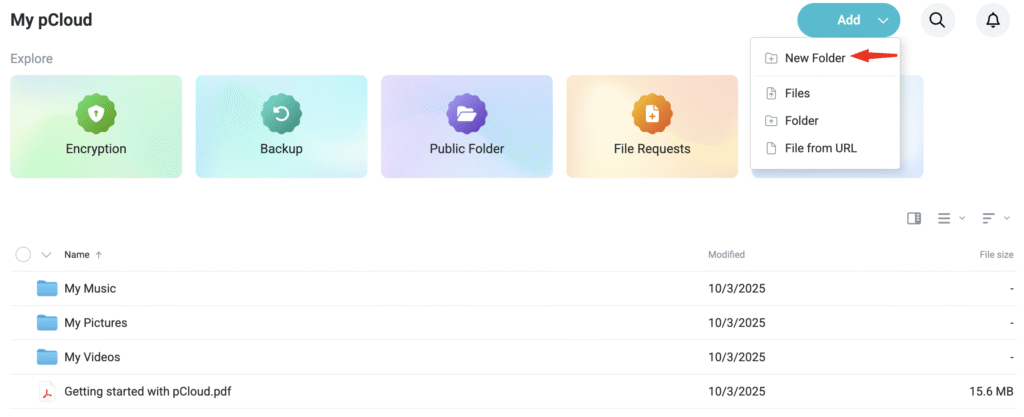Toggle the info side panel icon
The width and height of the screenshot is (1024, 417).
913,218
